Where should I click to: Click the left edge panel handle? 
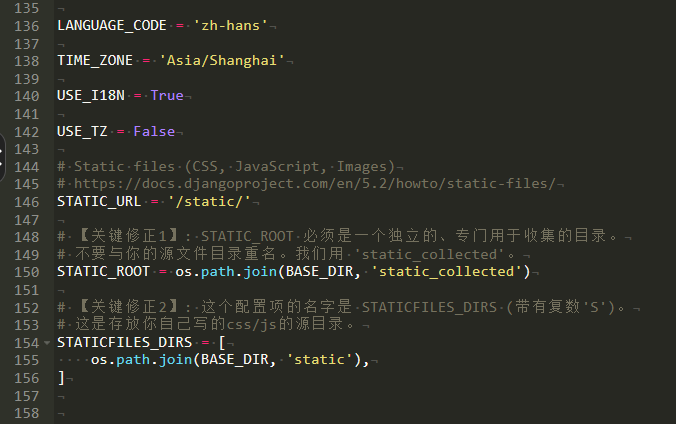[x=3, y=155]
